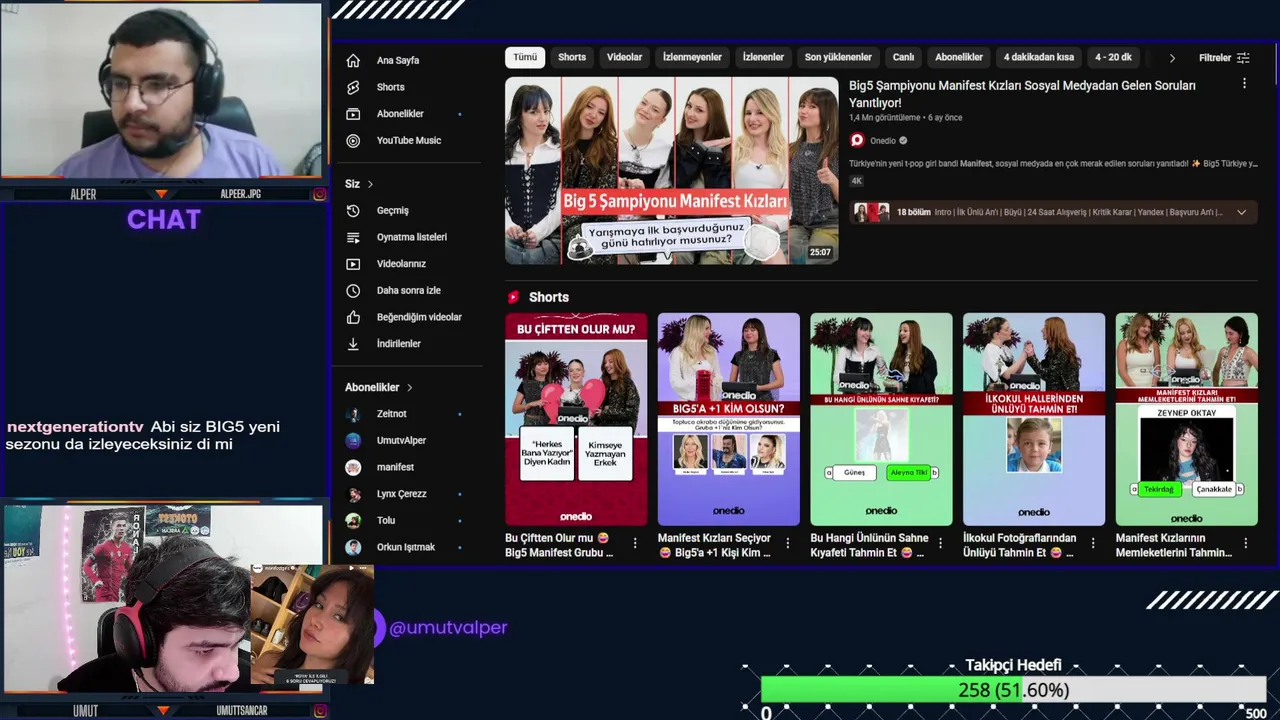Viewport: 1280px width, 720px height.
Task: Click the Zeitnot channel avatar
Action: coord(353,414)
